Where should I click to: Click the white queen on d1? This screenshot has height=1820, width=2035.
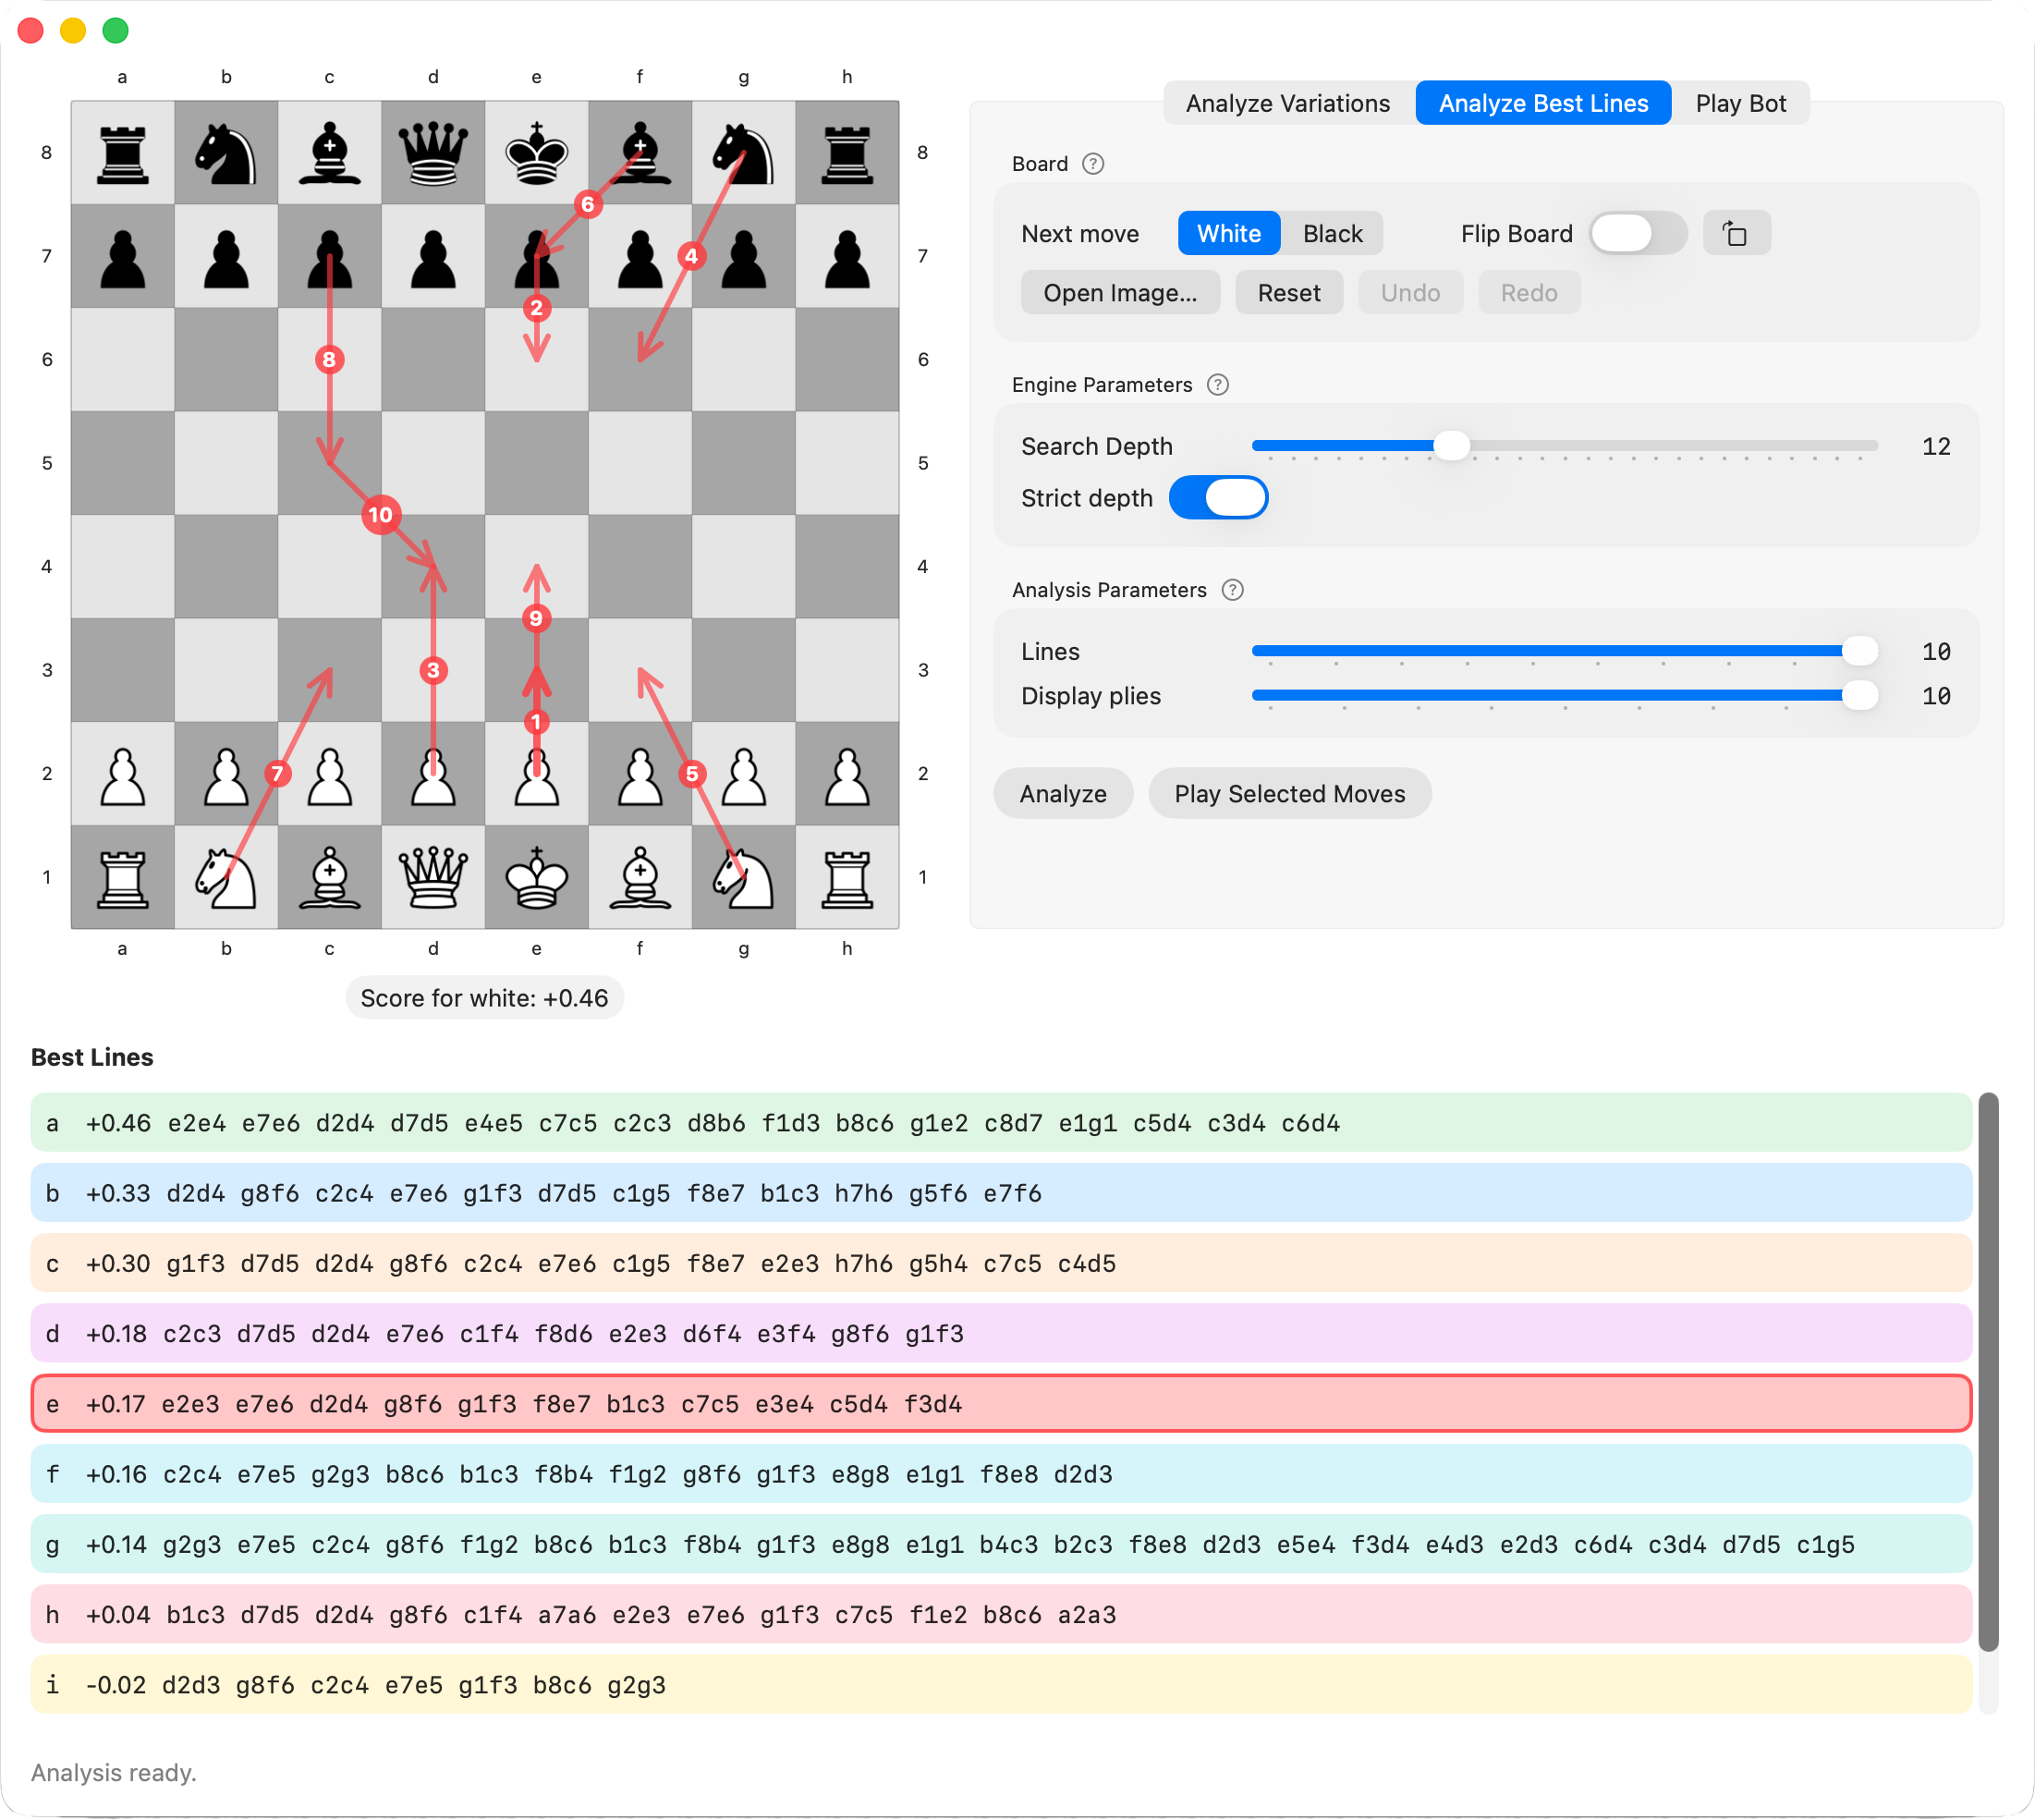click(433, 877)
